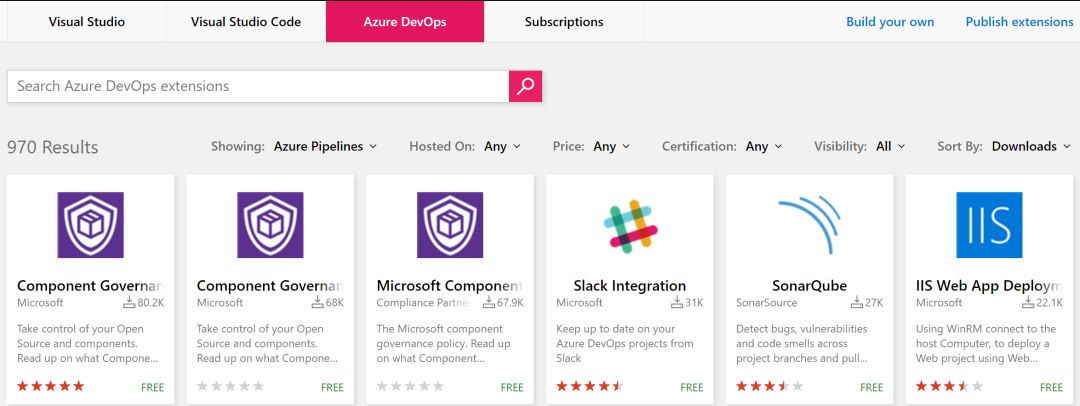
Task: Click download icon beside 68K
Action: (318, 302)
